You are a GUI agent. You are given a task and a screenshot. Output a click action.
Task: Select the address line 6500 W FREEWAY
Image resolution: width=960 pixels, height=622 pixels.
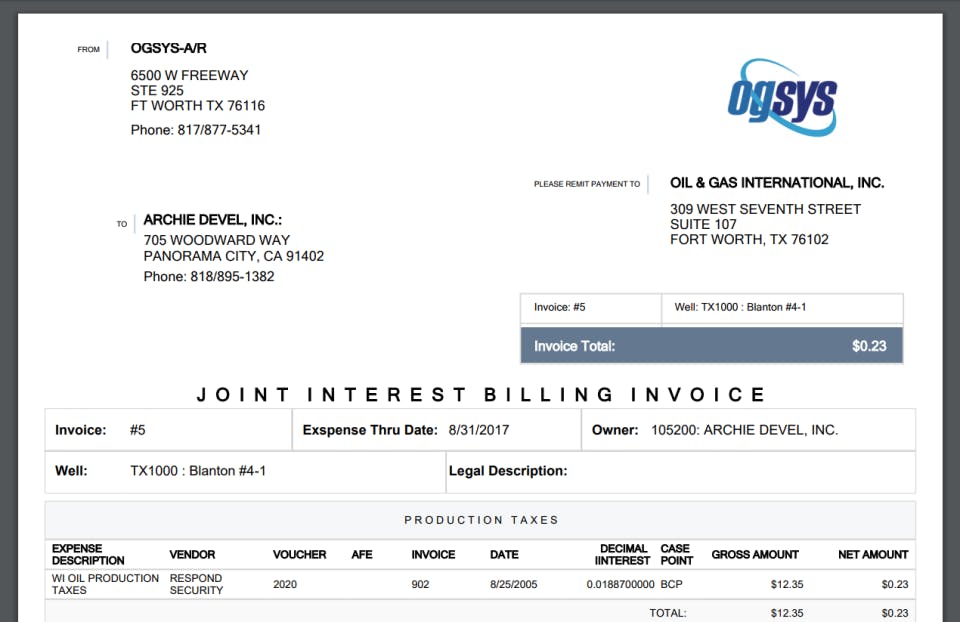[189, 75]
